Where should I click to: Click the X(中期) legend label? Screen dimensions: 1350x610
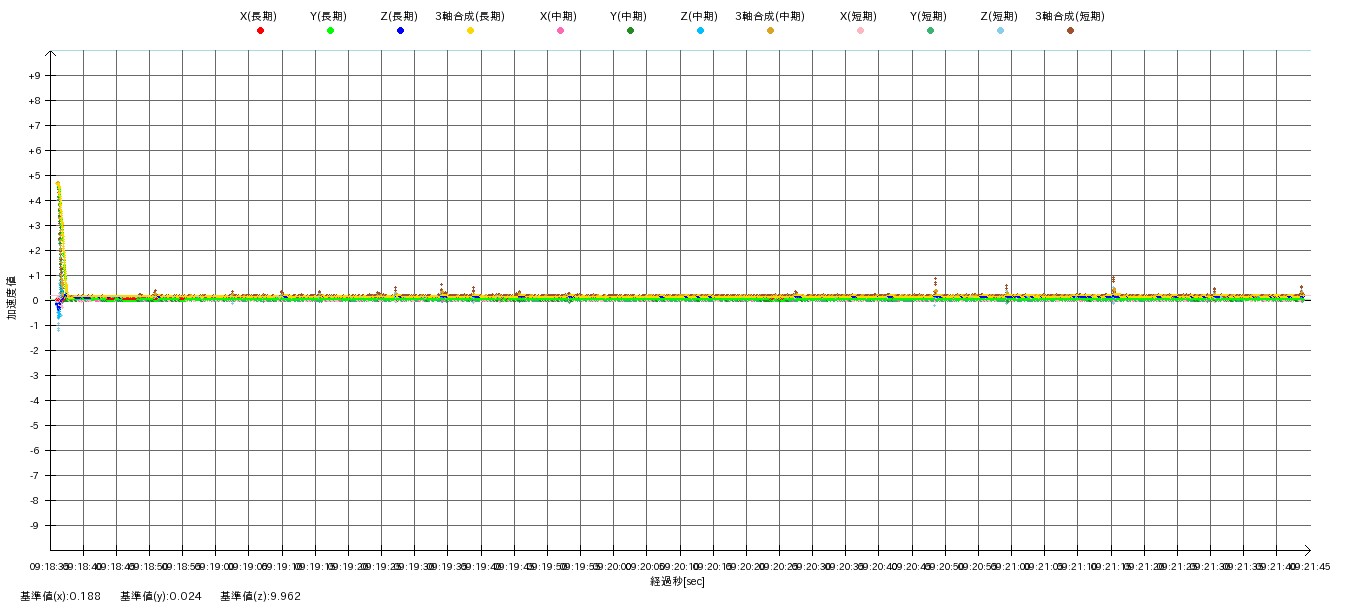point(558,16)
